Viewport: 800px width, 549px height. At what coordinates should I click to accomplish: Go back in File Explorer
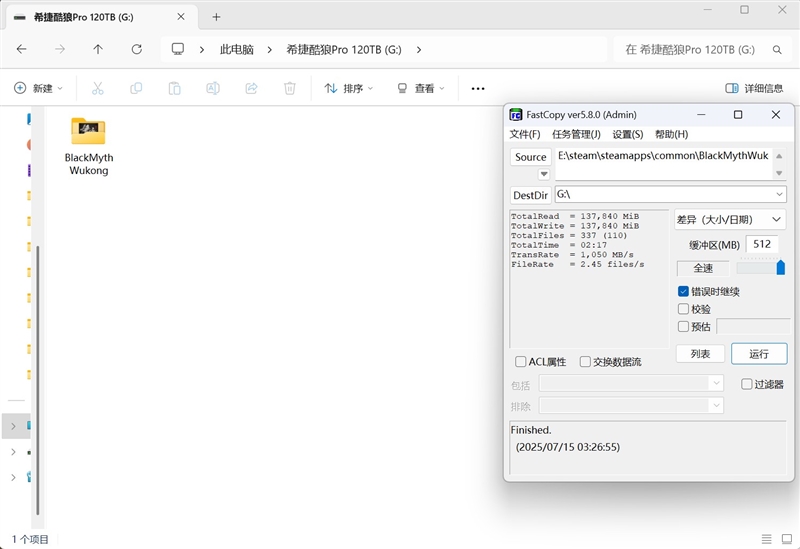point(21,49)
